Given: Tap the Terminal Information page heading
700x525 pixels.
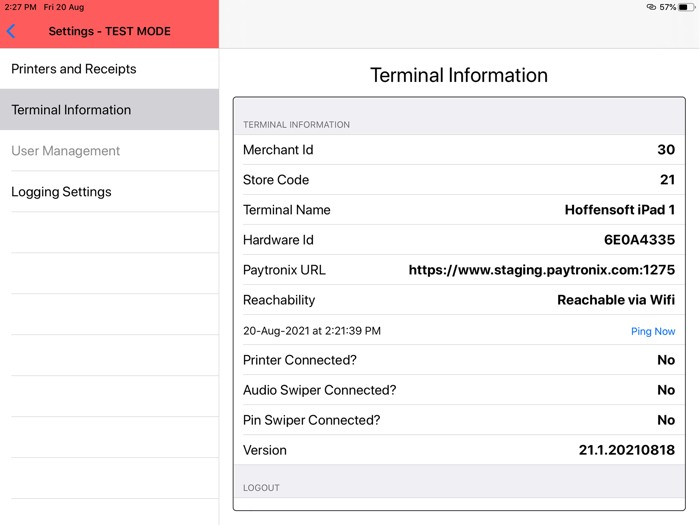Looking at the screenshot, I should 459,75.
